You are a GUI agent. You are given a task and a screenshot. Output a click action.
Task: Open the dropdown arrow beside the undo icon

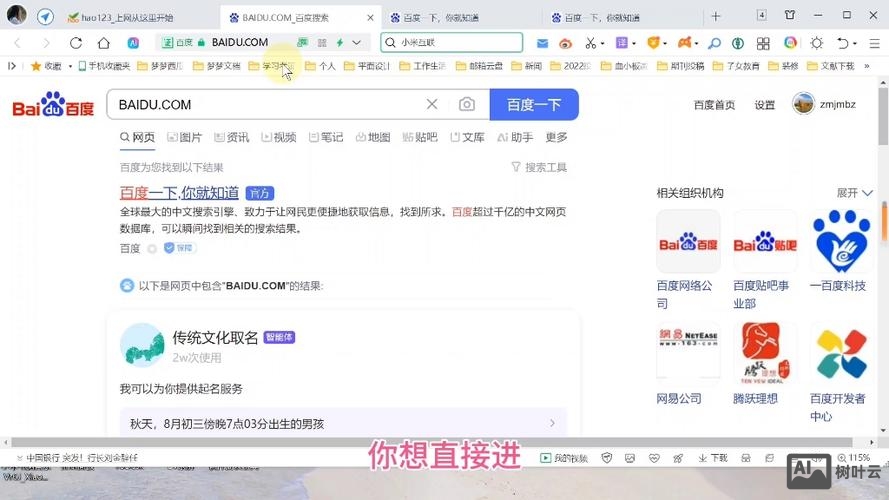pyautogui.click(x=854, y=43)
